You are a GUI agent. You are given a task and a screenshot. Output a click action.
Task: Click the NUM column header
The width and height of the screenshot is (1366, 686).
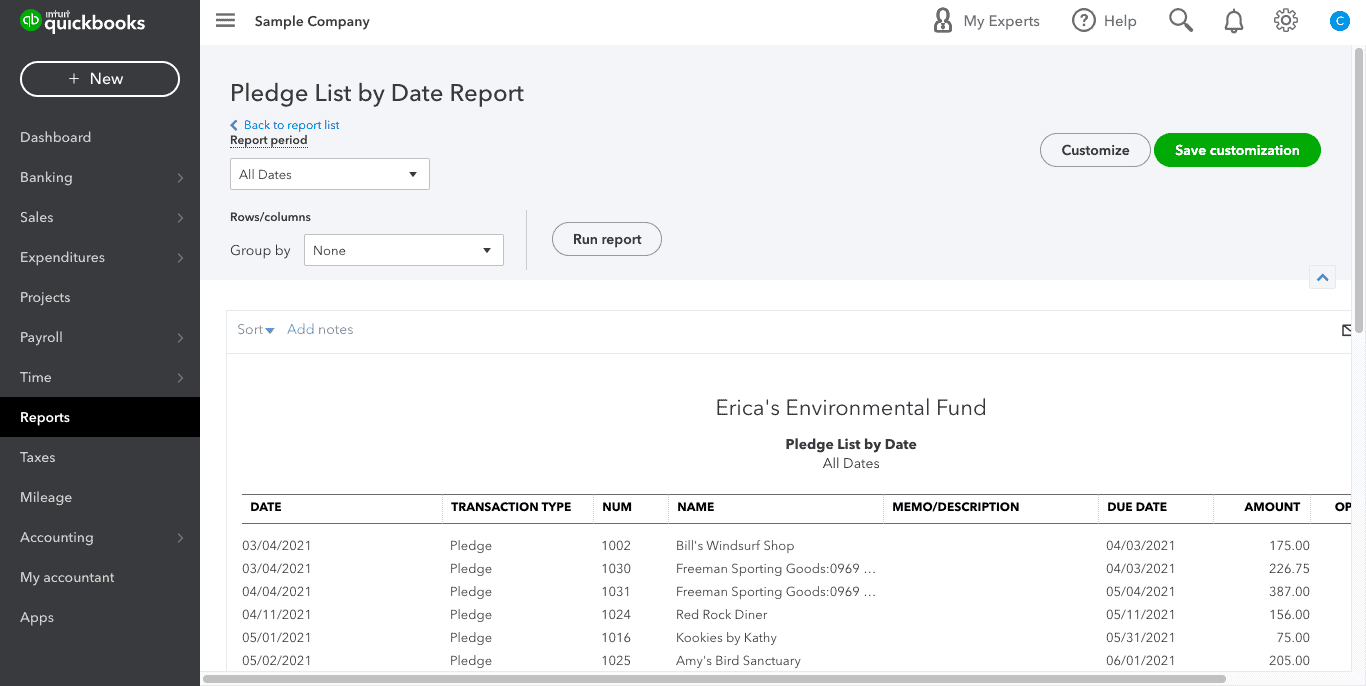coord(617,507)
